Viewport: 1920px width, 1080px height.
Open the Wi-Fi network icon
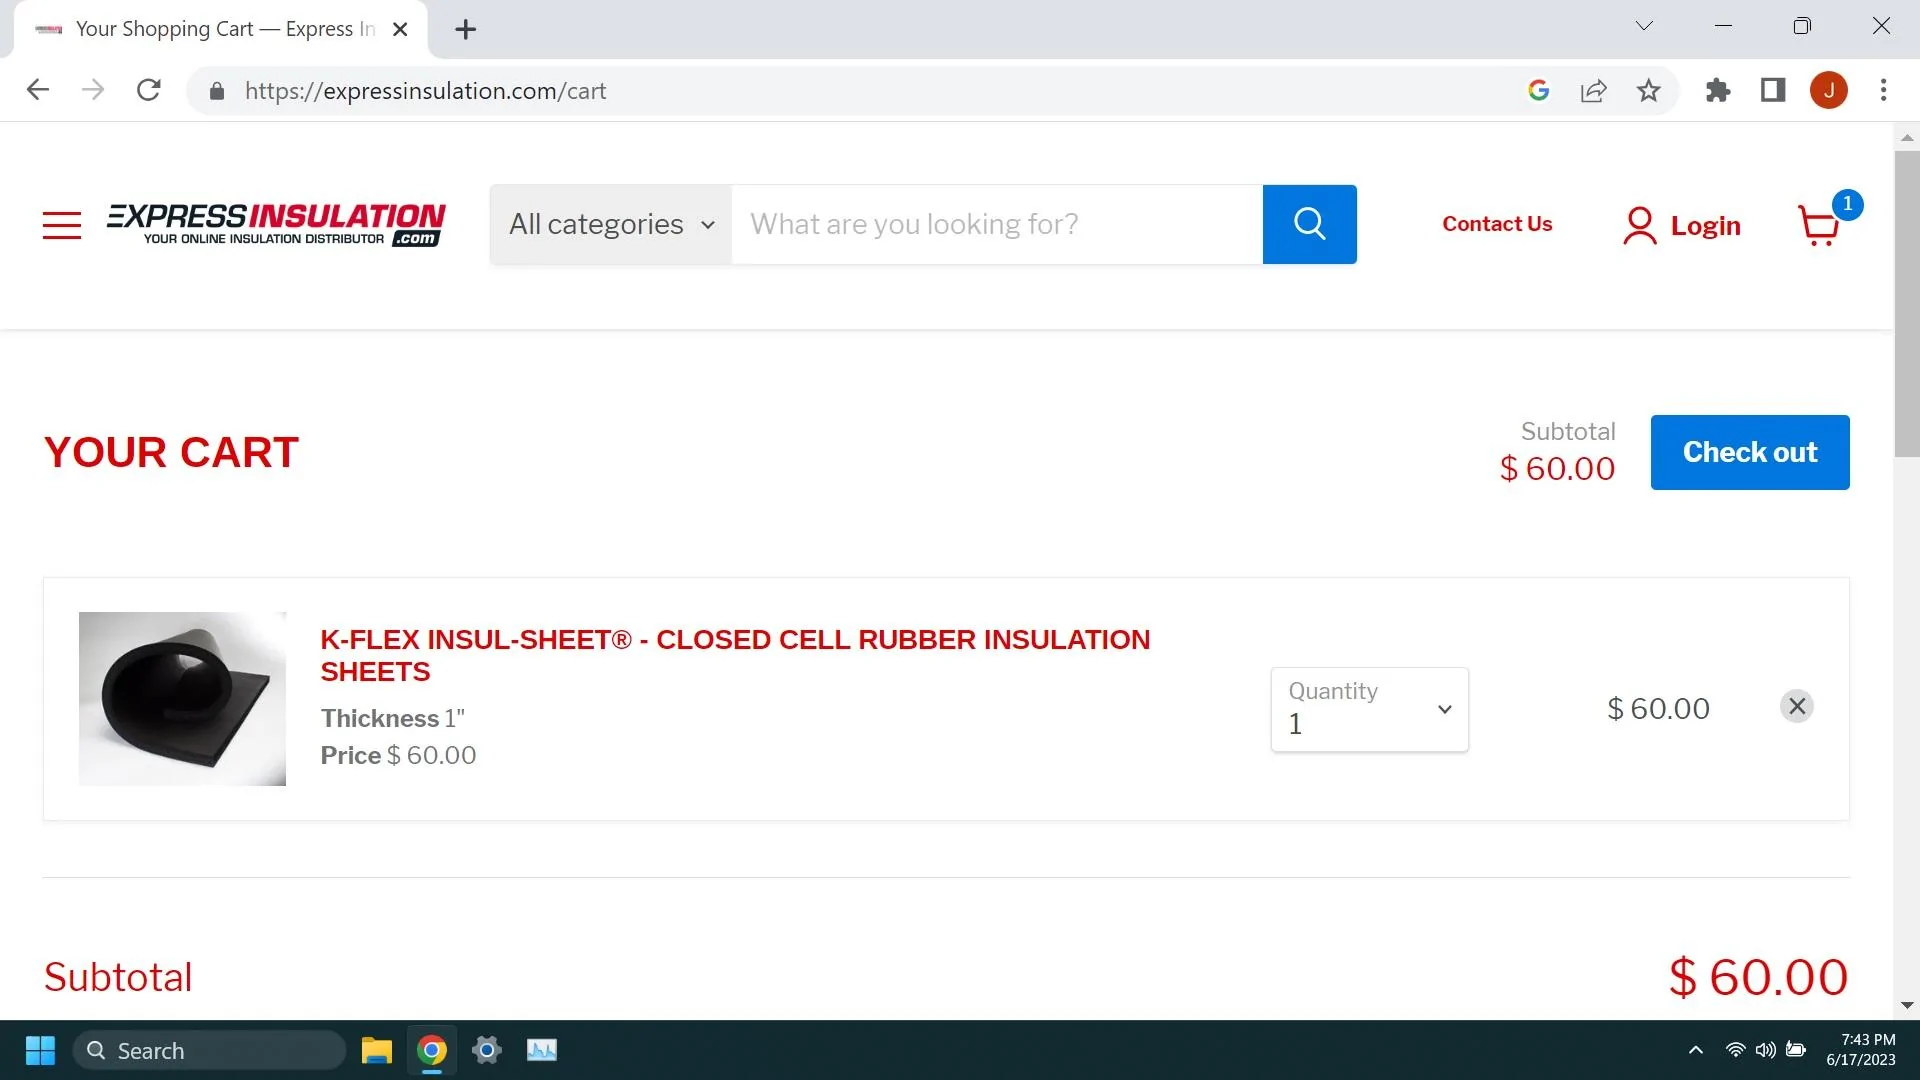(1735, 1050)
